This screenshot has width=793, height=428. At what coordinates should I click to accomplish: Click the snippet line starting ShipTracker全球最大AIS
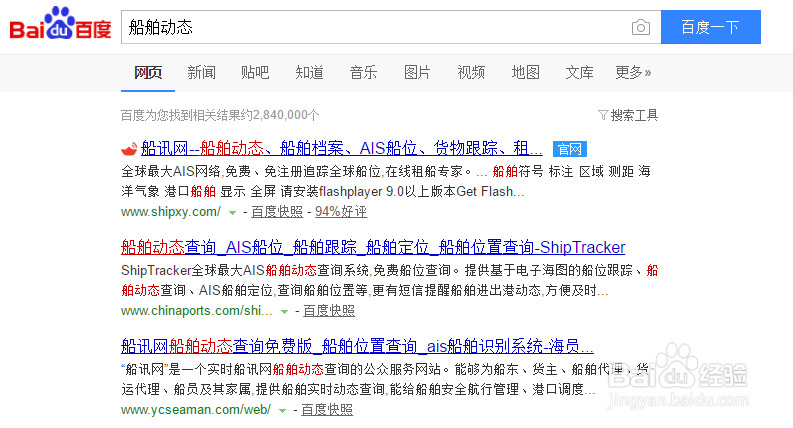390,271
